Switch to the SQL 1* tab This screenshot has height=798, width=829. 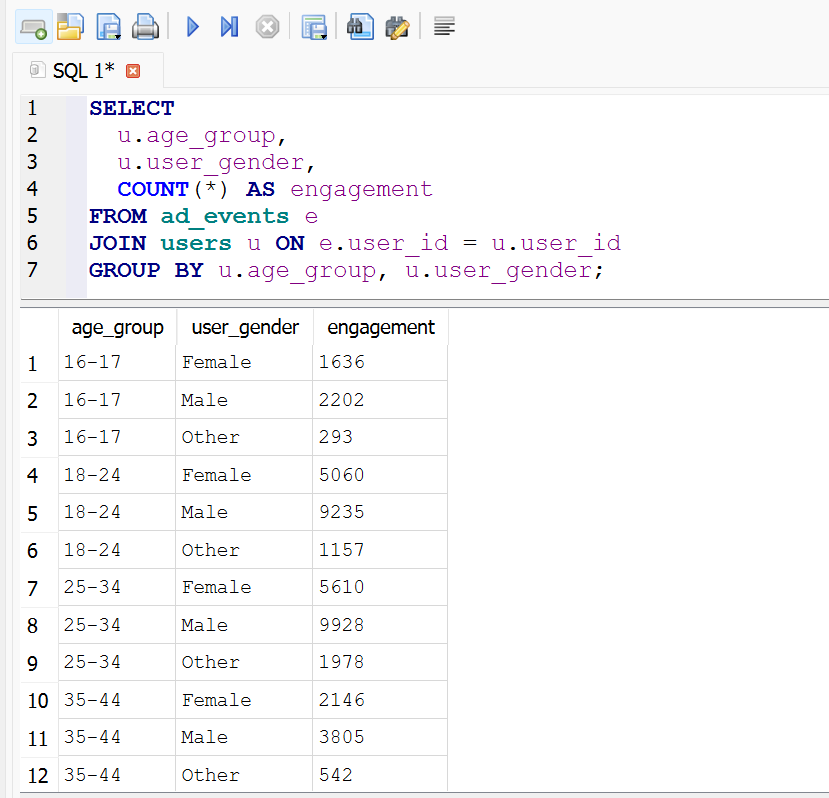coord(82,71)
